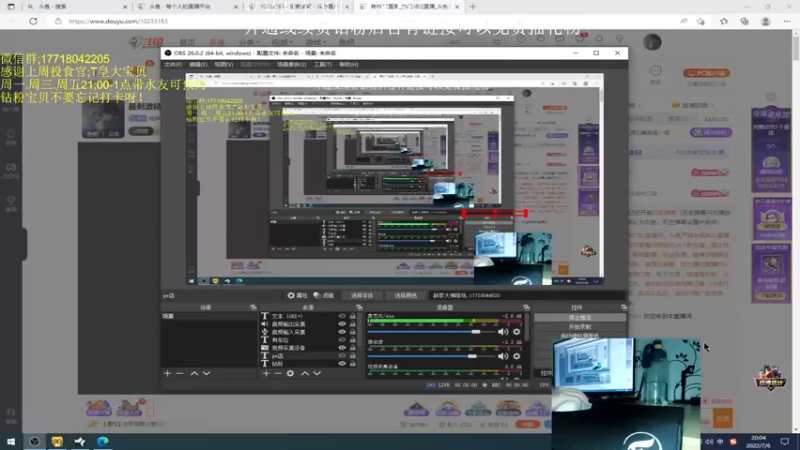
Task: Click 选择颜色 button in source toolbar
Action: coord(405,295)
